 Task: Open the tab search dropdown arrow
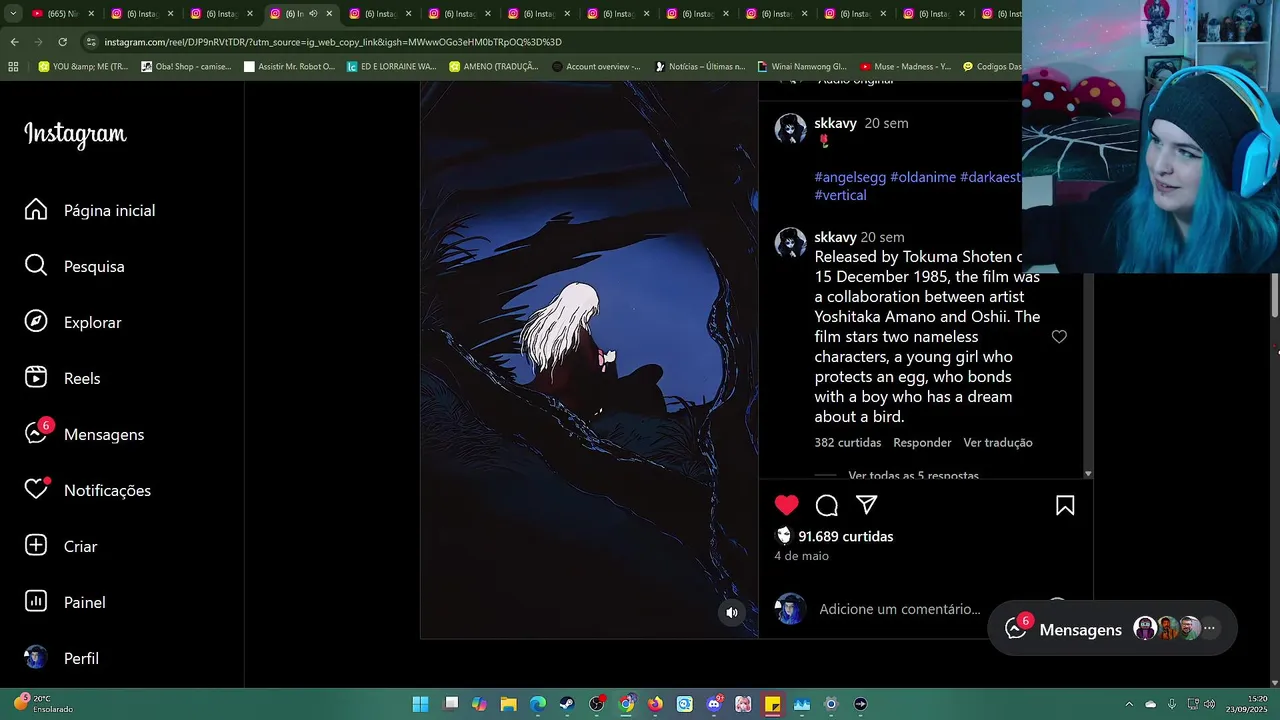click(x=12, y=14)
